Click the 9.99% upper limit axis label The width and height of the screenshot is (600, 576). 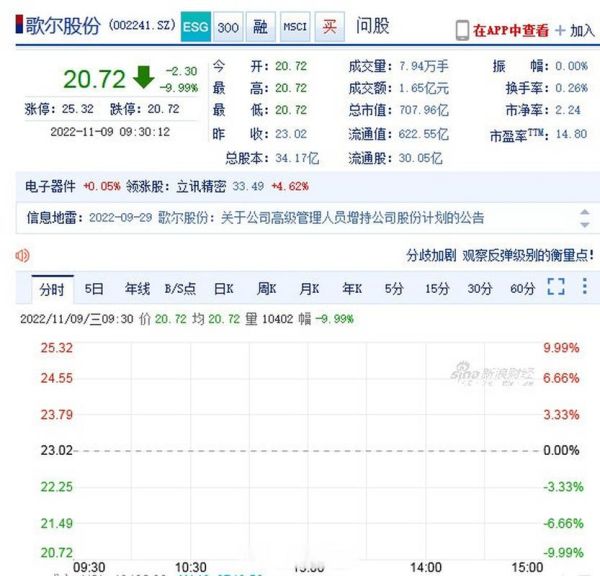(561, 348)
